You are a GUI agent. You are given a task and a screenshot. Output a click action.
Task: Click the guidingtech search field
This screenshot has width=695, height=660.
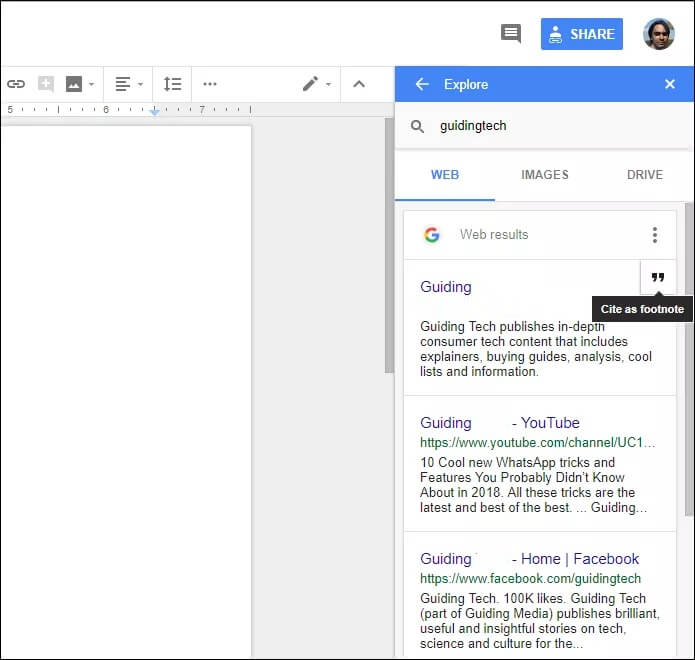[544, 126]
